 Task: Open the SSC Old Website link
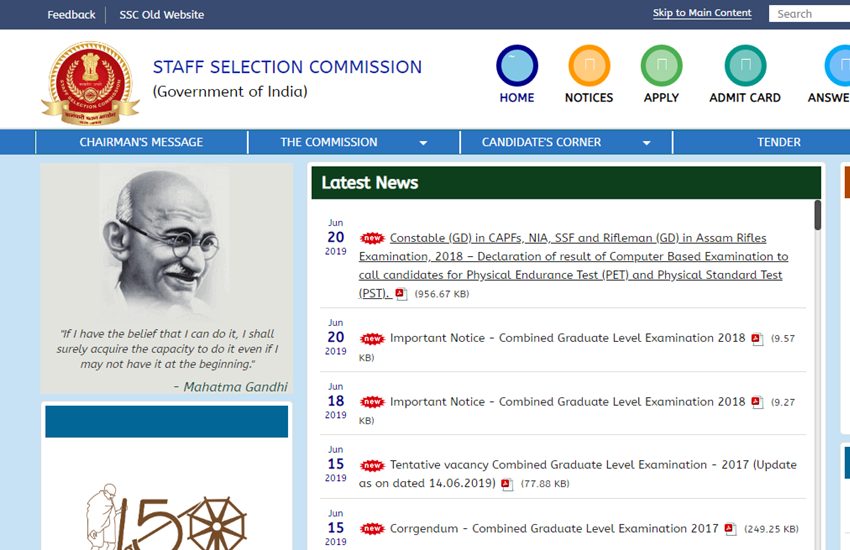tap(161, 14)
